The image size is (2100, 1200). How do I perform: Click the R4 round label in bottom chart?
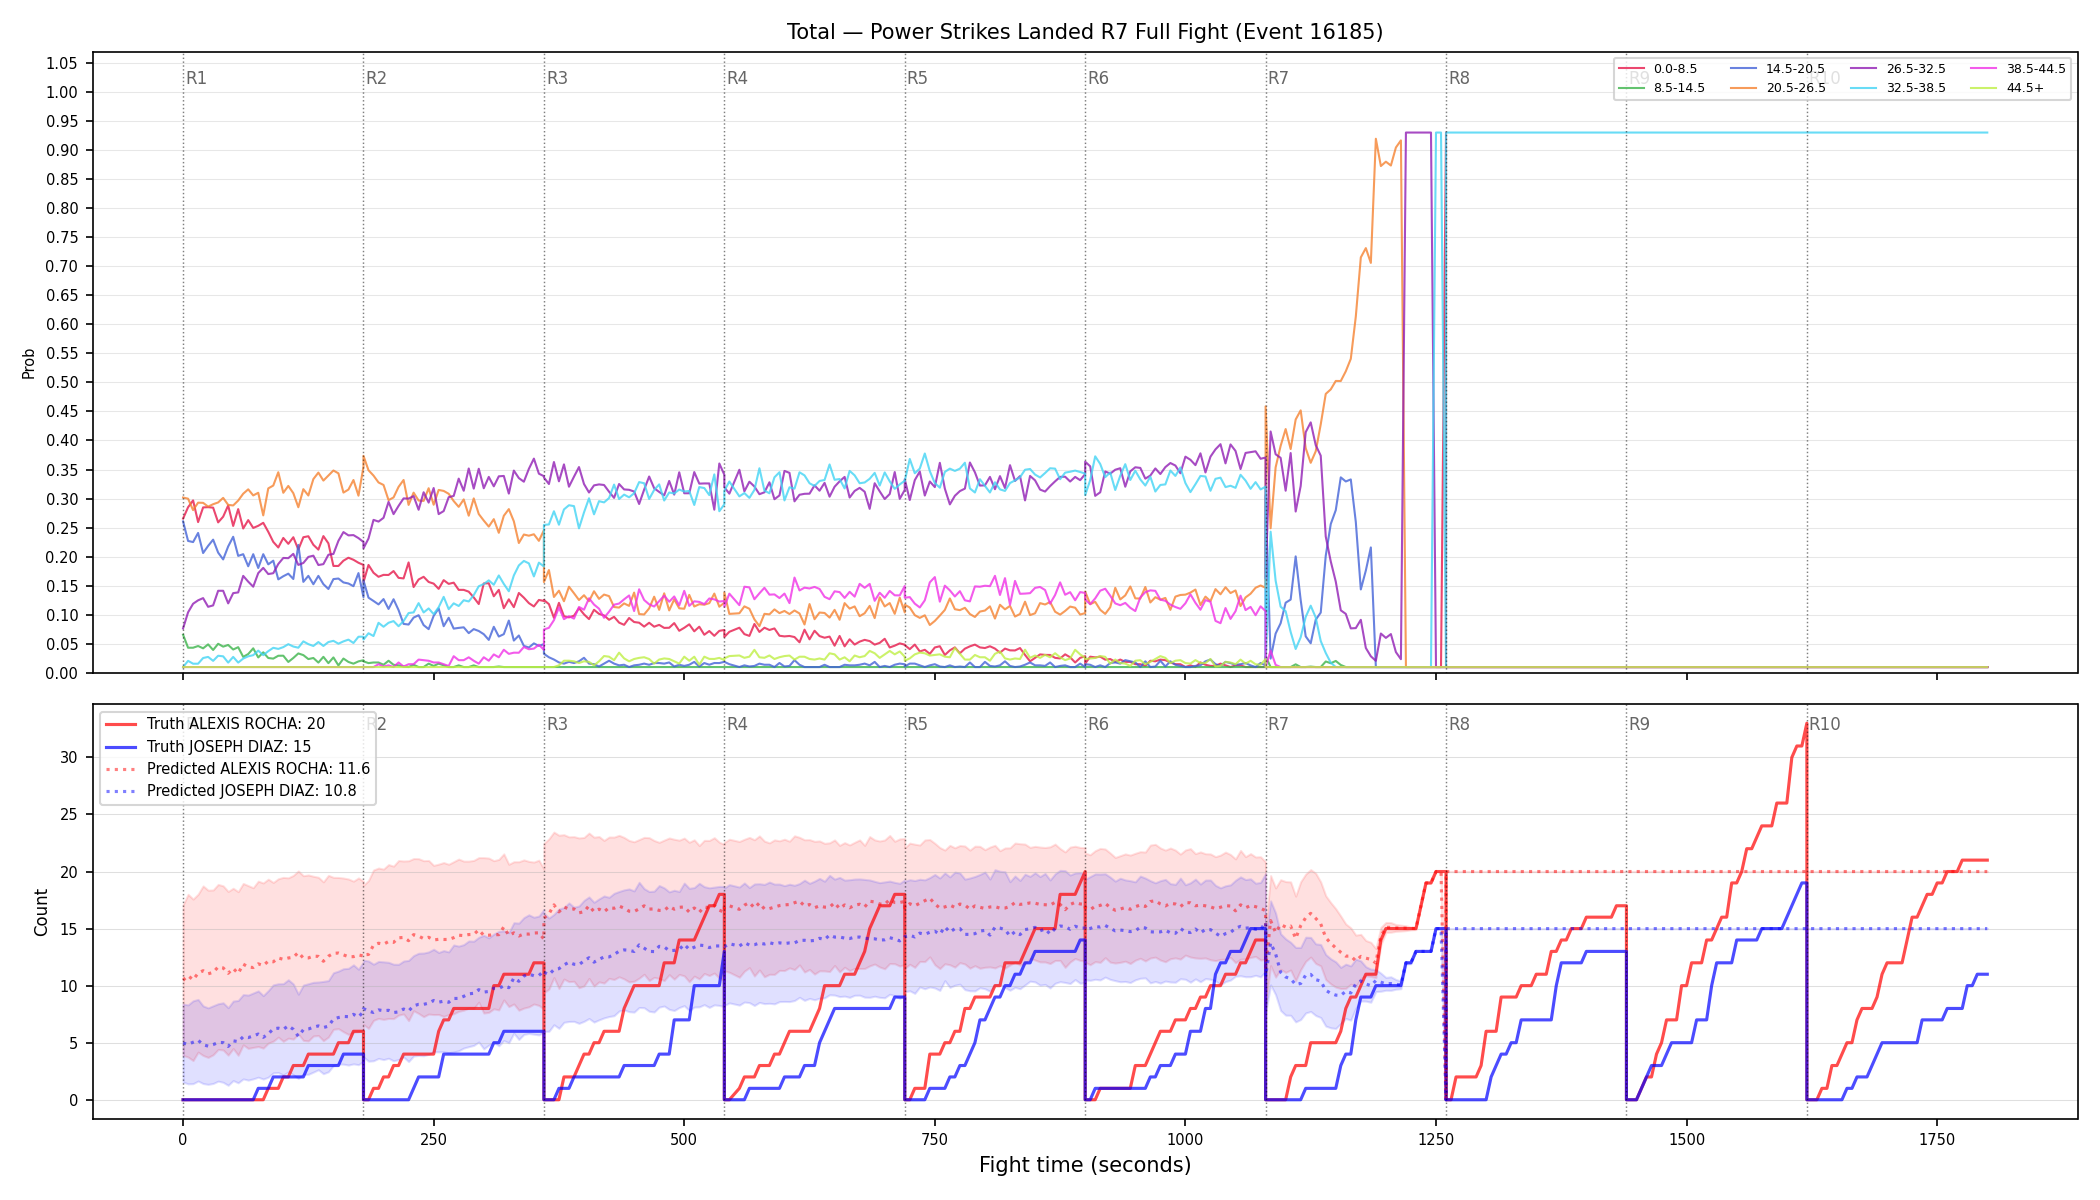[737, 724]
